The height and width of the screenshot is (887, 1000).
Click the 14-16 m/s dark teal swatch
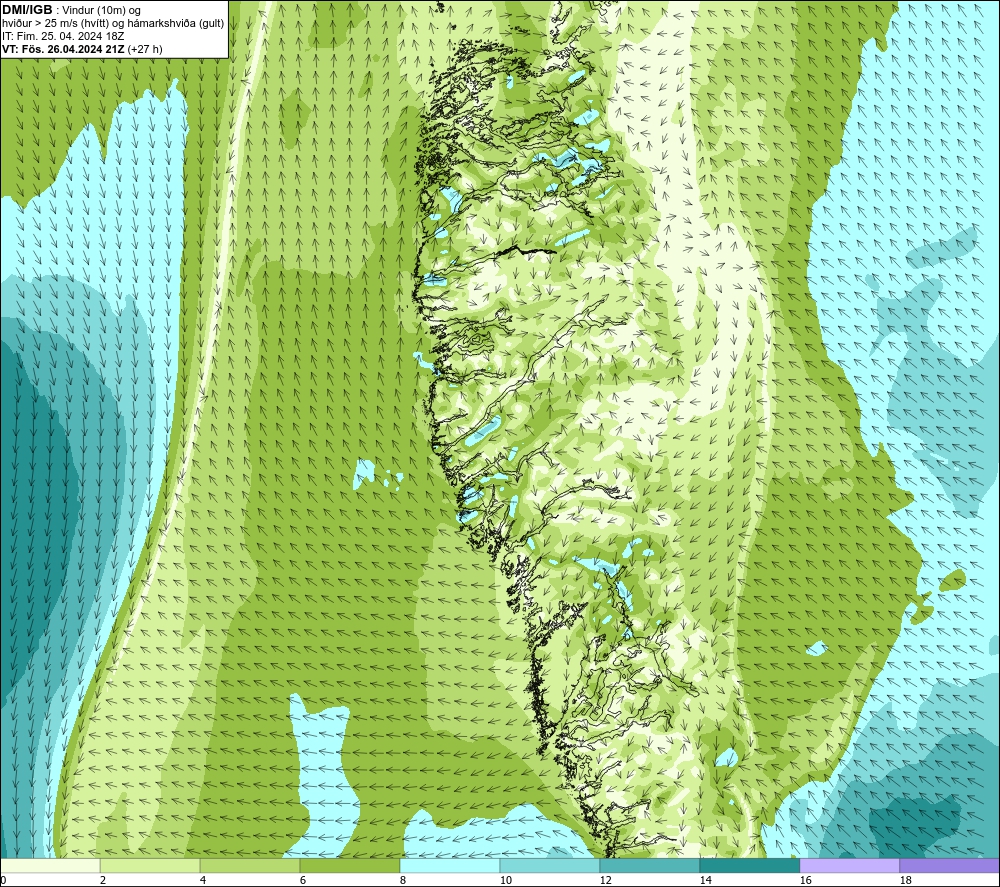click(x=750, y=866)
